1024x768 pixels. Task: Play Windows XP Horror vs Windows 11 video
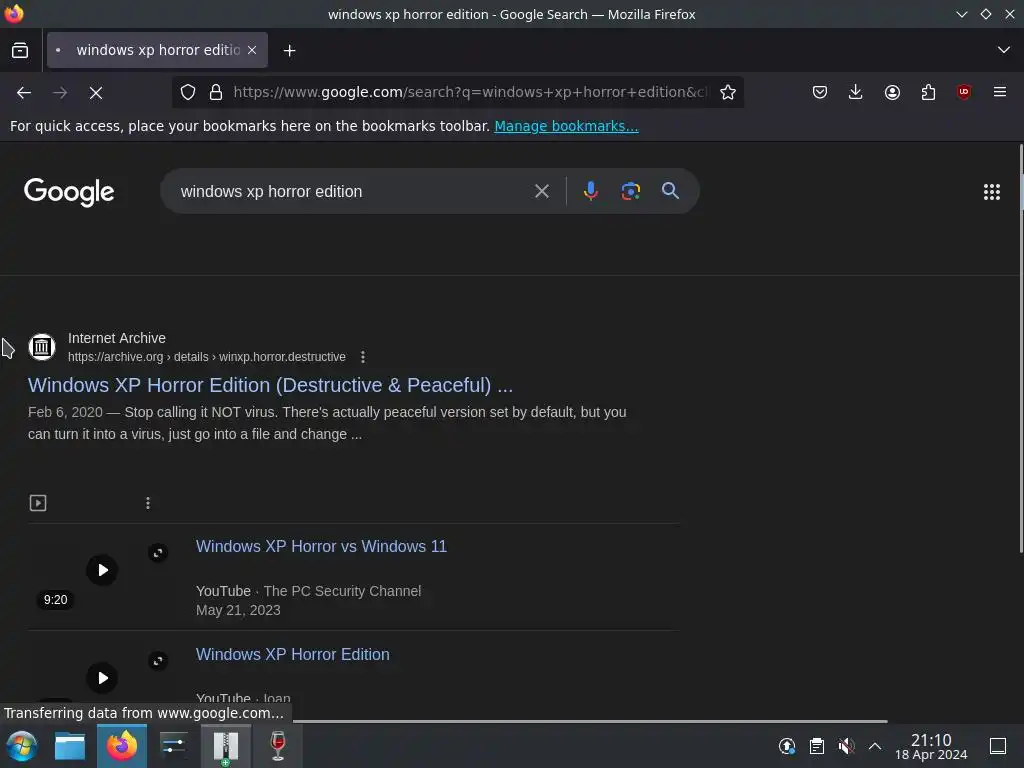tap(103, 570)
